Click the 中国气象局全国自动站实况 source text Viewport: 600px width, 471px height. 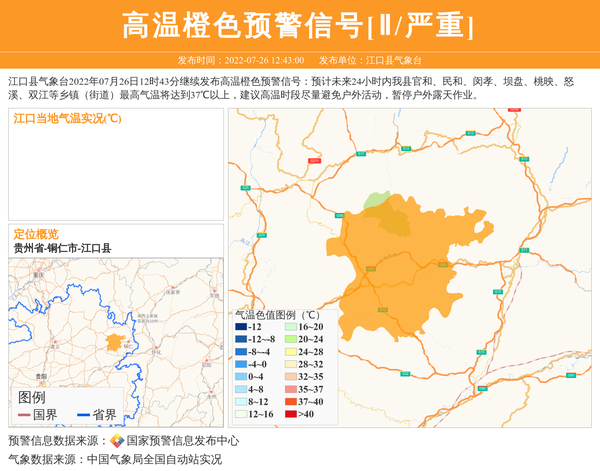click(154, 459)
